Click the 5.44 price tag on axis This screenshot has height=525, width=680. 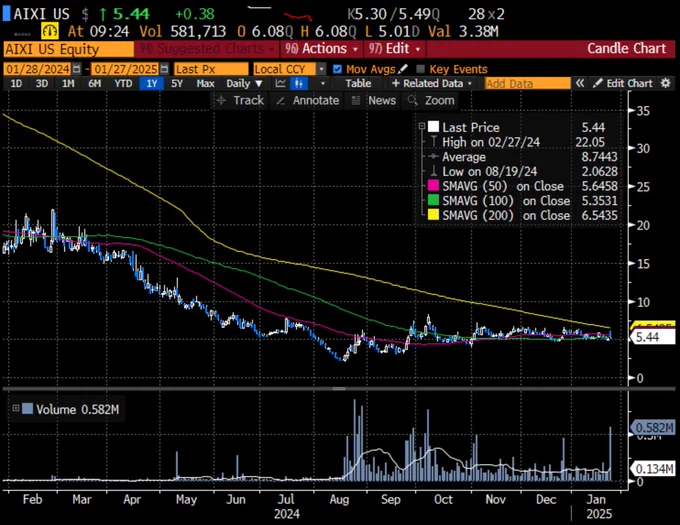(652, 337)
